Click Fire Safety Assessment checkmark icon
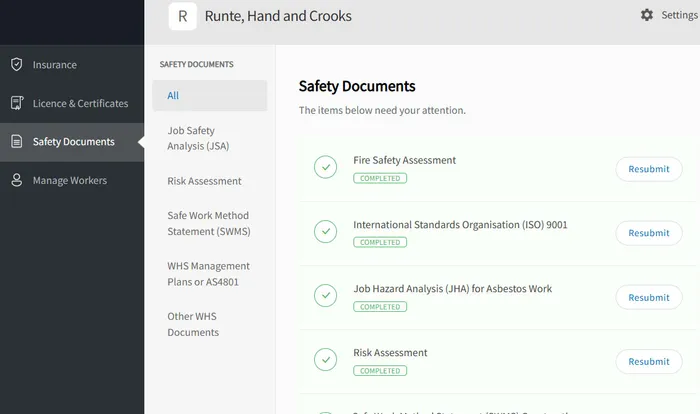This screenshot has width=700, height=414. click(325, 167)
